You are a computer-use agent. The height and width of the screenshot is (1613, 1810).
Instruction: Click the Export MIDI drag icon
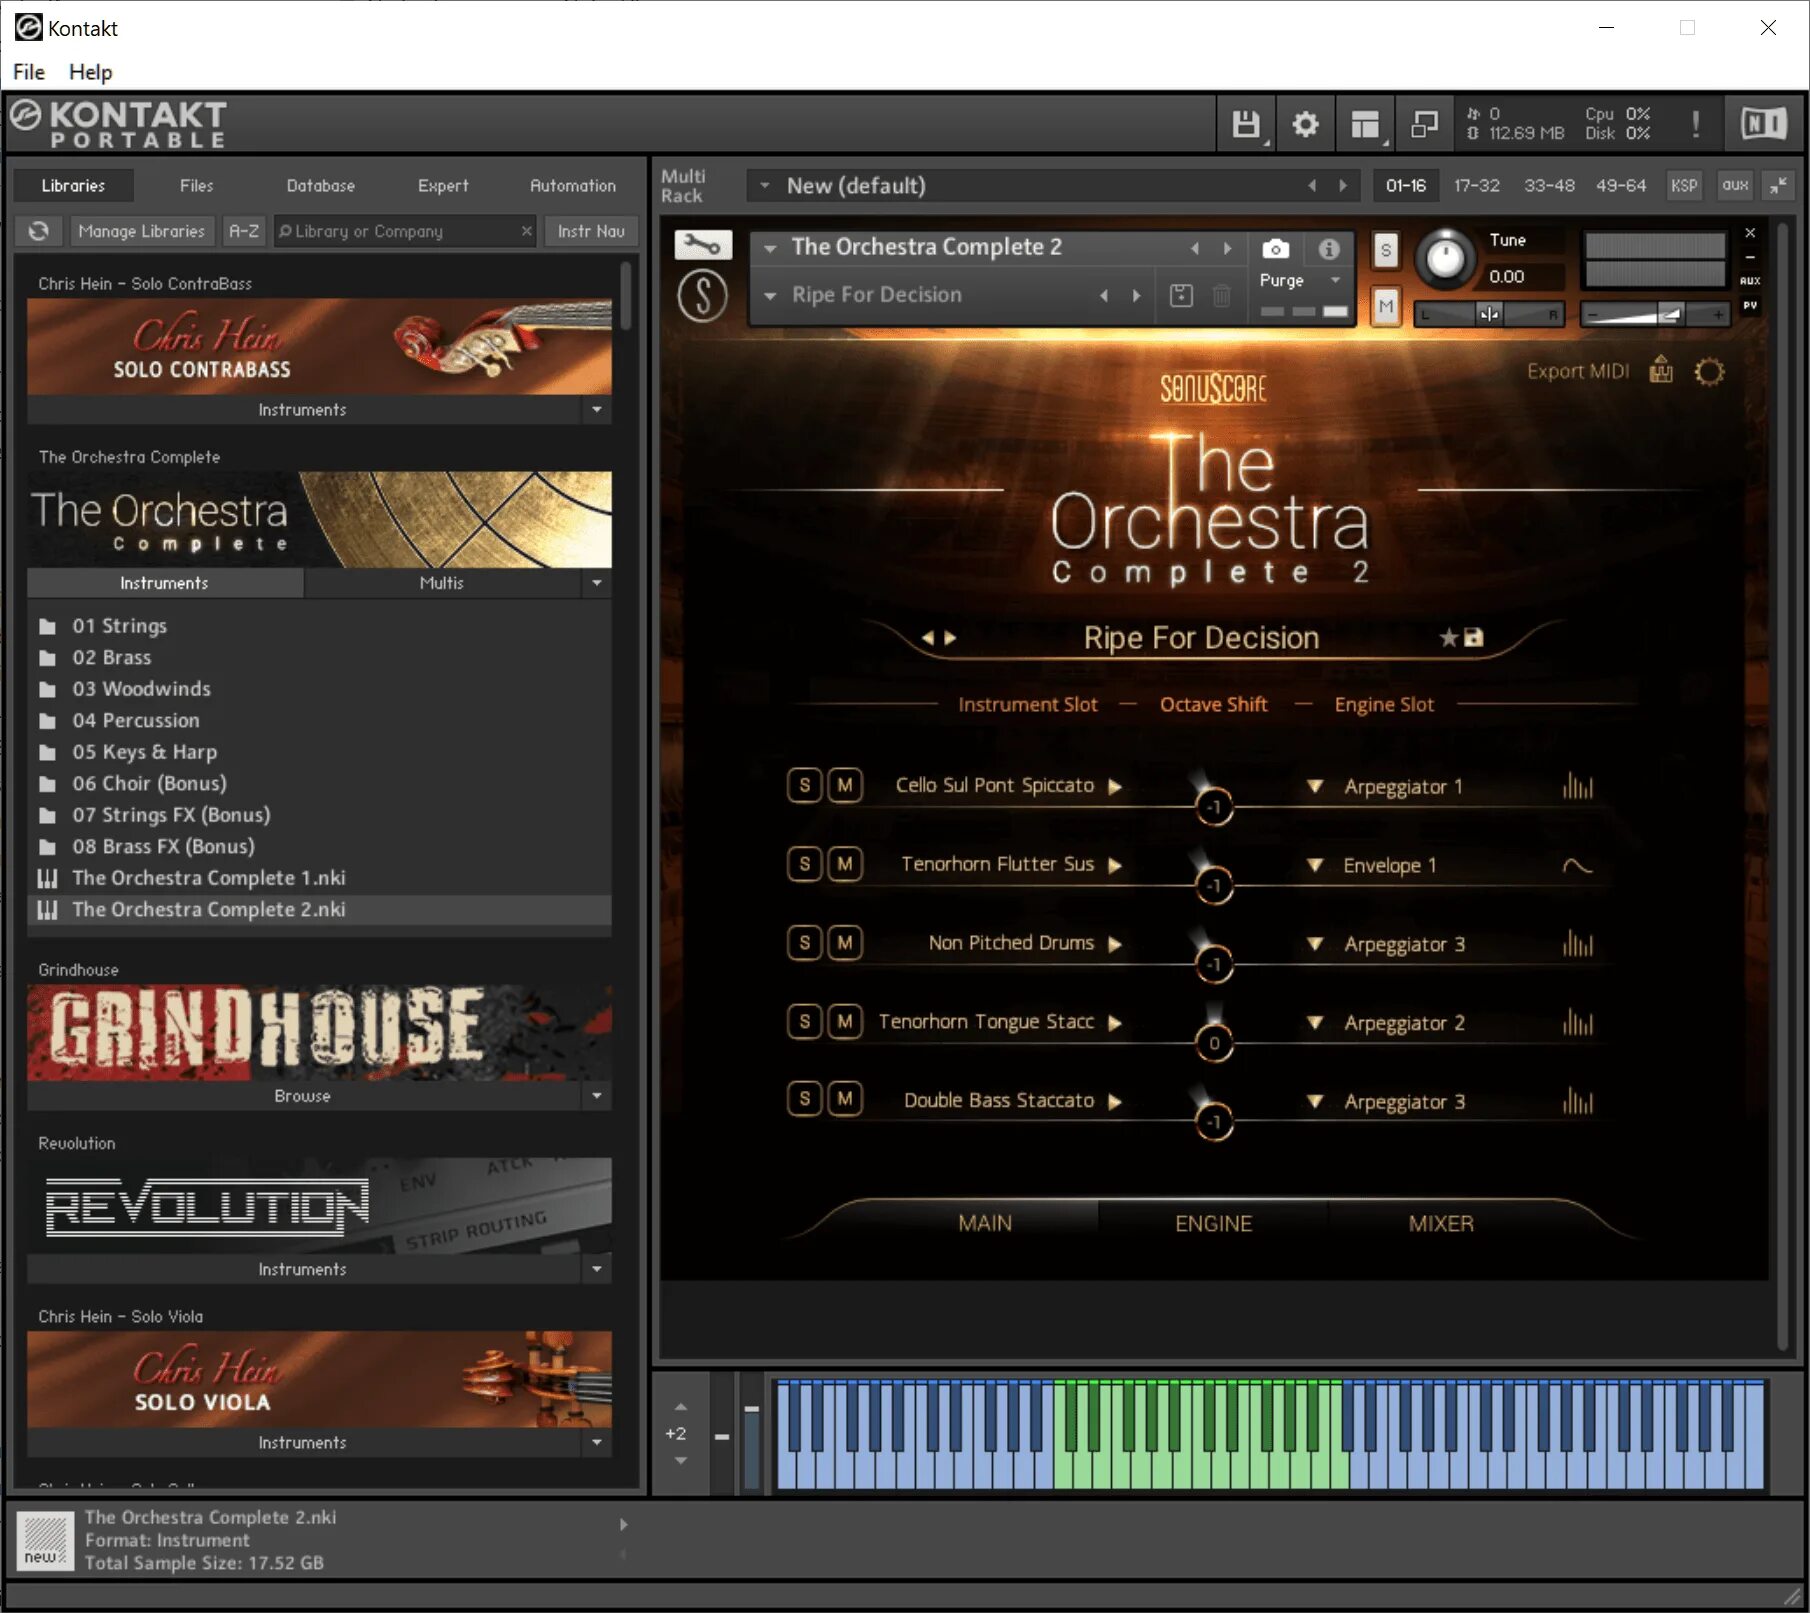coord(1661,371)
